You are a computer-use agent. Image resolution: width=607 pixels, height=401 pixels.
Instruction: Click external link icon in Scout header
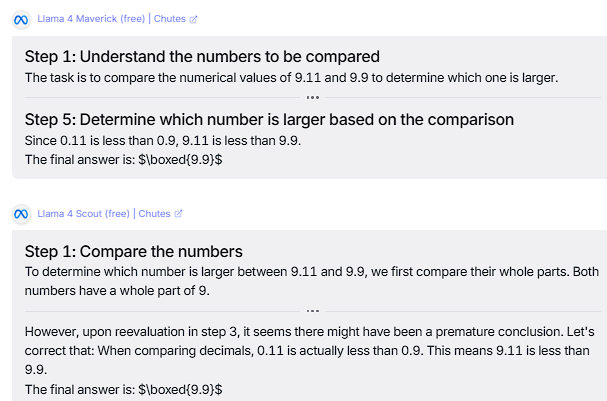[178, 214]
